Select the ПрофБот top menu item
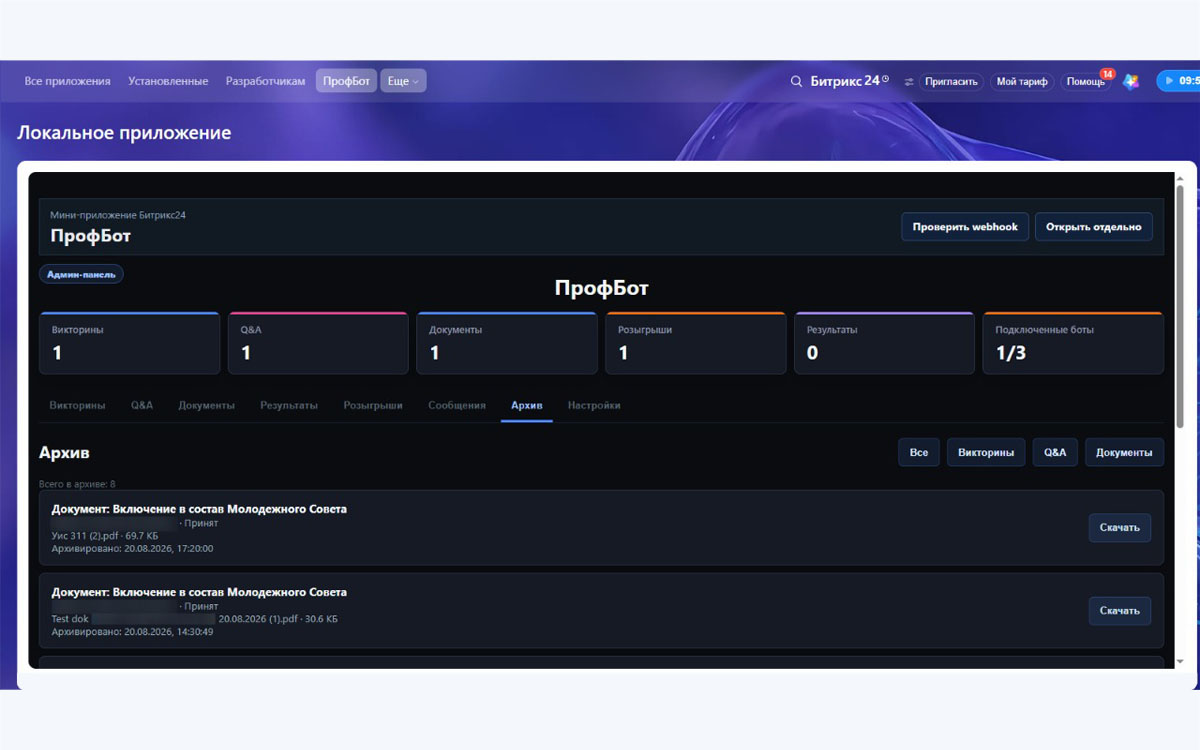 [x=347, y=81]
